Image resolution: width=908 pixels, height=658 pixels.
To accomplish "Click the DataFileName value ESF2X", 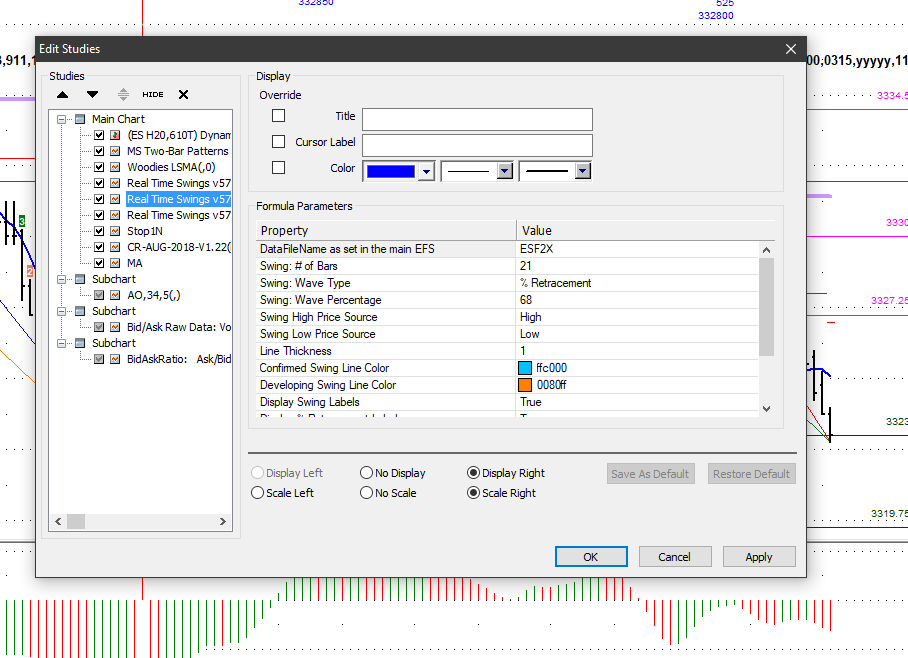I will (x=637, y=249).
